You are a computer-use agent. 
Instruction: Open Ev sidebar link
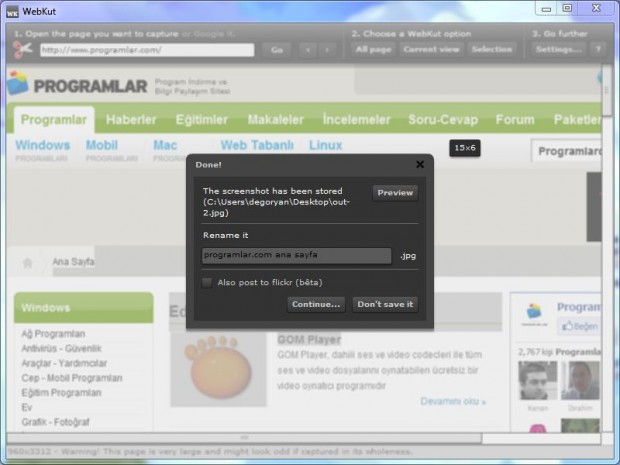pyautogui.click(x=26, y=407)
